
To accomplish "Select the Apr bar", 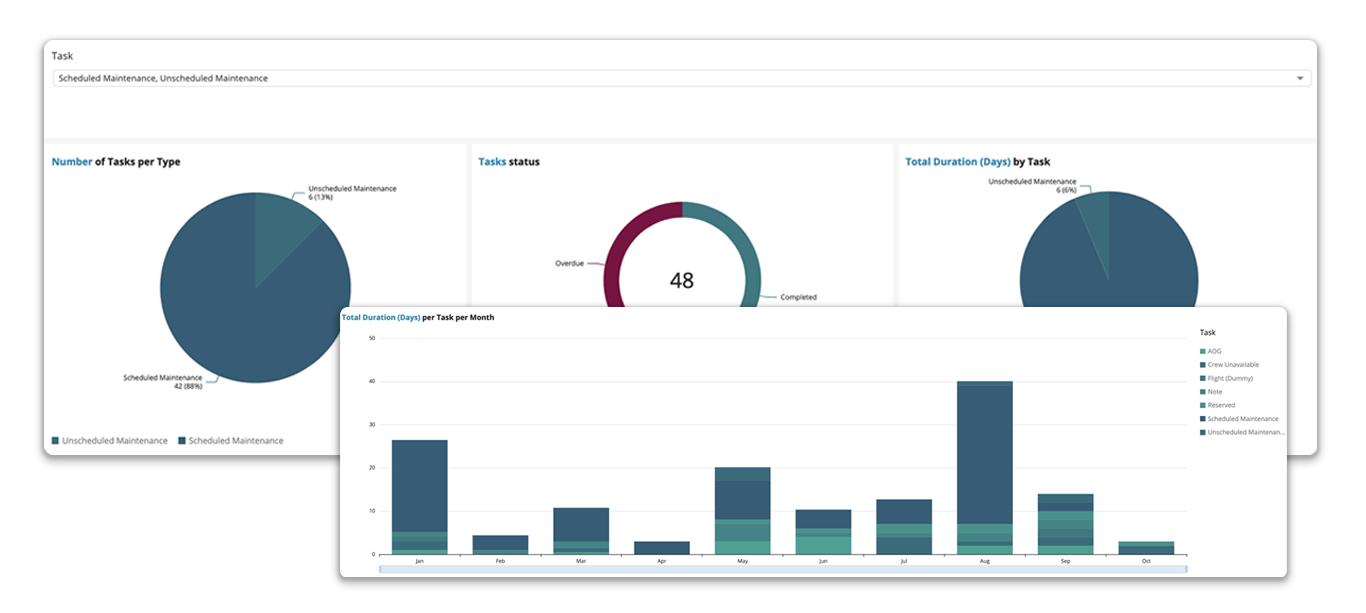I will [x=662, y=548].
